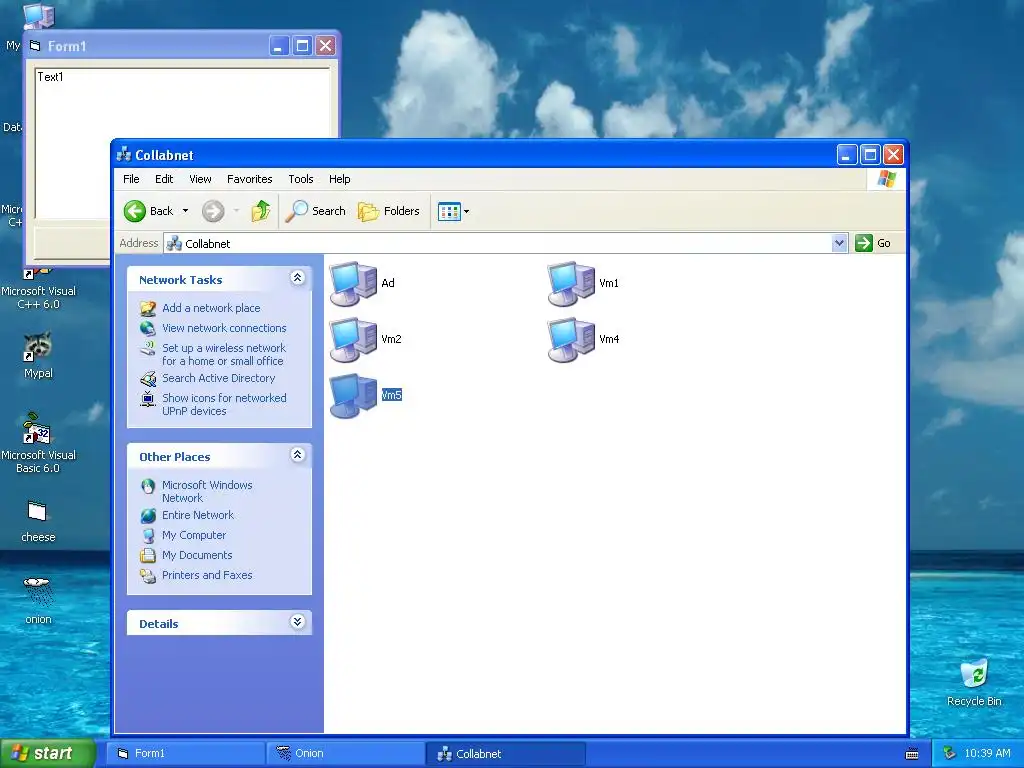
Task: Click the Forward arrow icon
Action: 213,211
